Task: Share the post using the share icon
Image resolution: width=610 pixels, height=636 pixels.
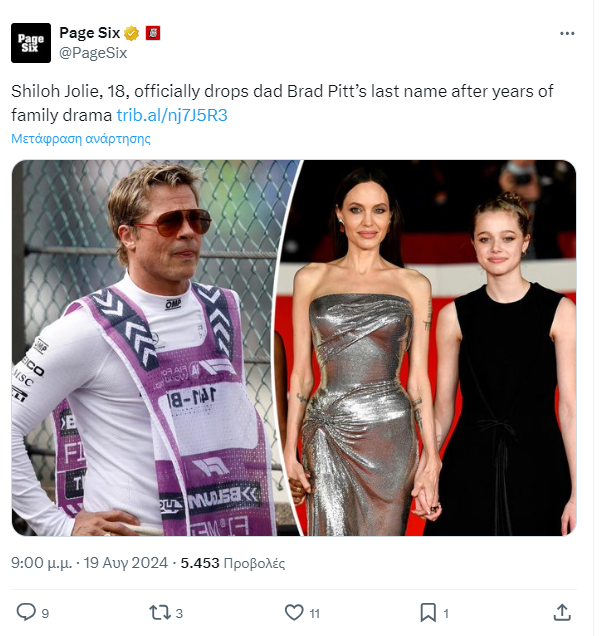Action: [562, 611]
